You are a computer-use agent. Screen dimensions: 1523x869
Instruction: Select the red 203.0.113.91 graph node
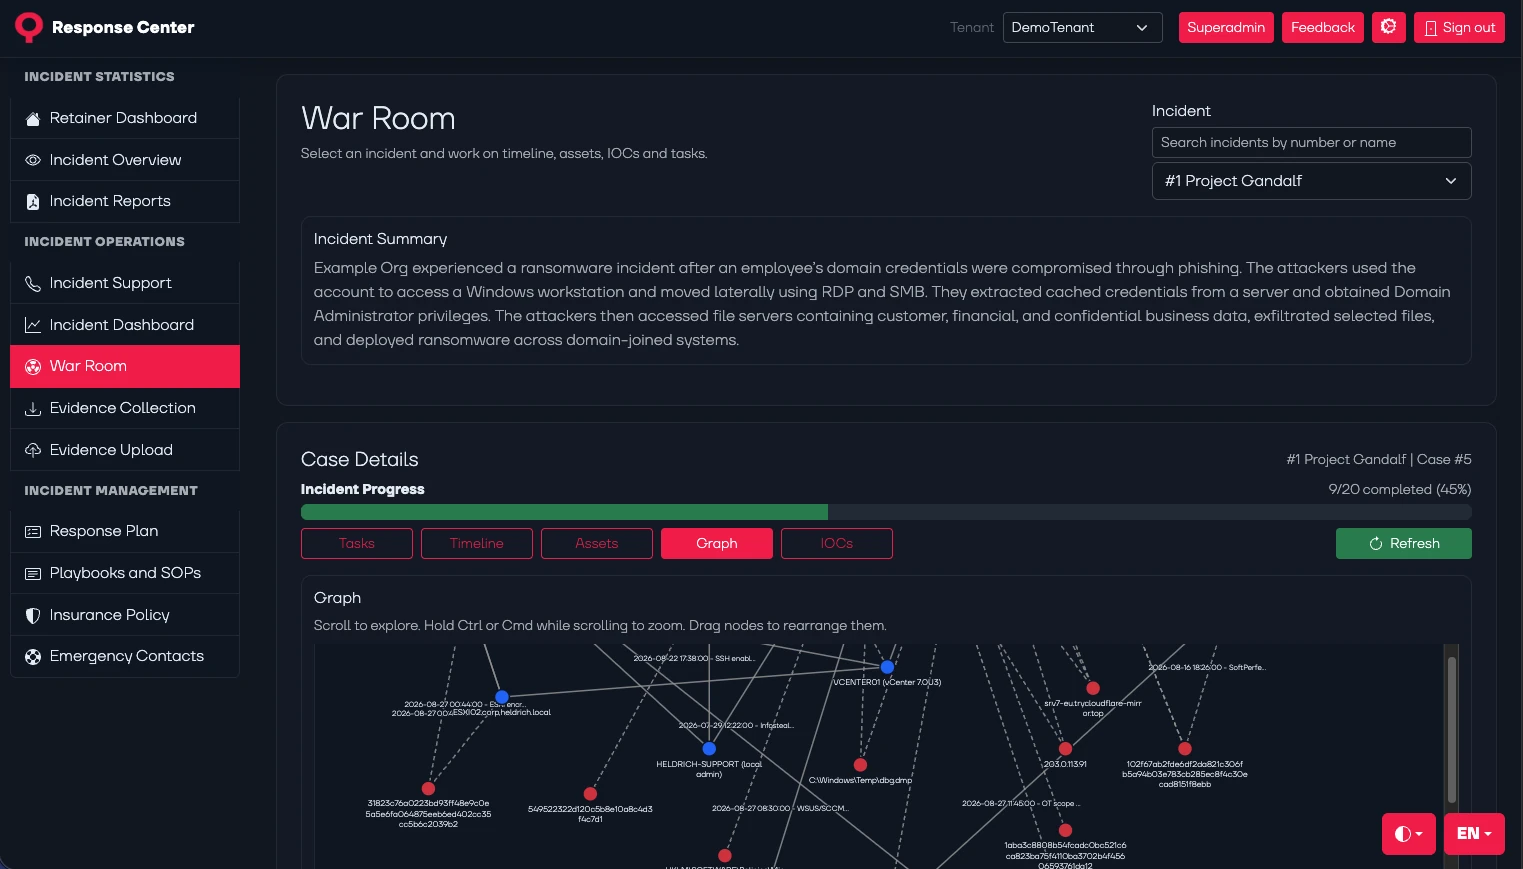[1065, 748]
